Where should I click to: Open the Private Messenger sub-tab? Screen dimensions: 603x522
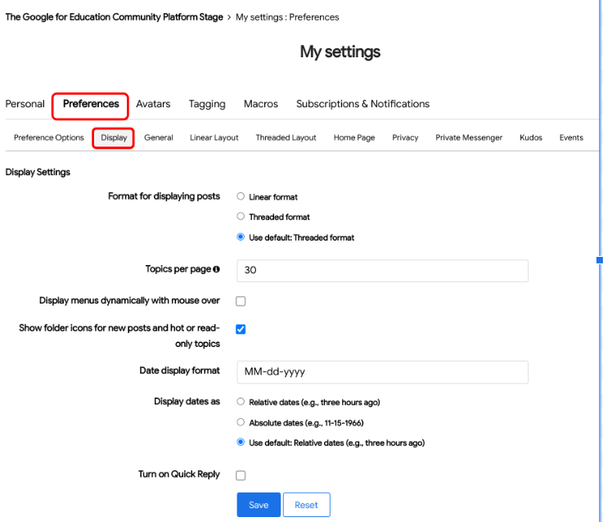pyautogui.click(x=469, y=138)
